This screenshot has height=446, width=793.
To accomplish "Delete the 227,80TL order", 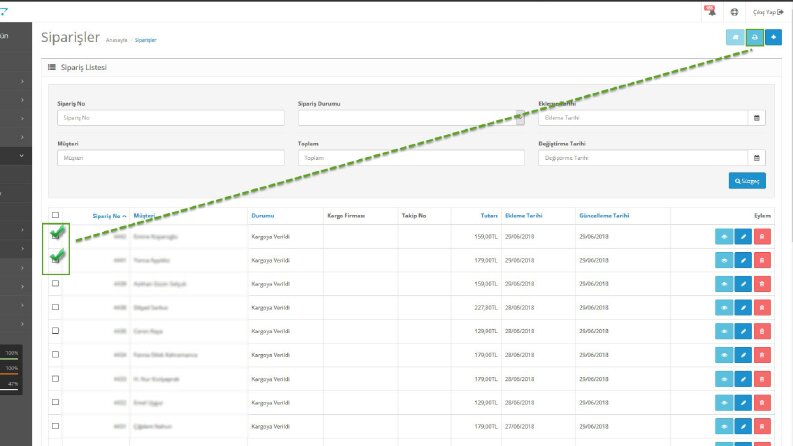I will [x=762, y=307].
